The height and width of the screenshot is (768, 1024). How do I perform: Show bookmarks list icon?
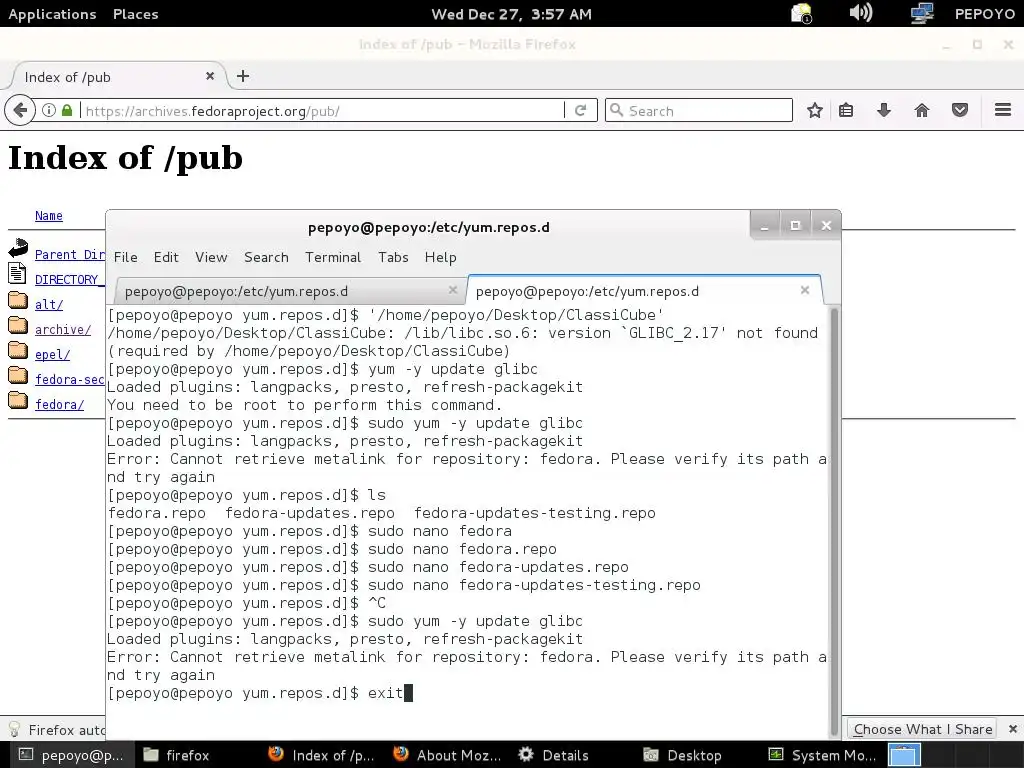846,110
